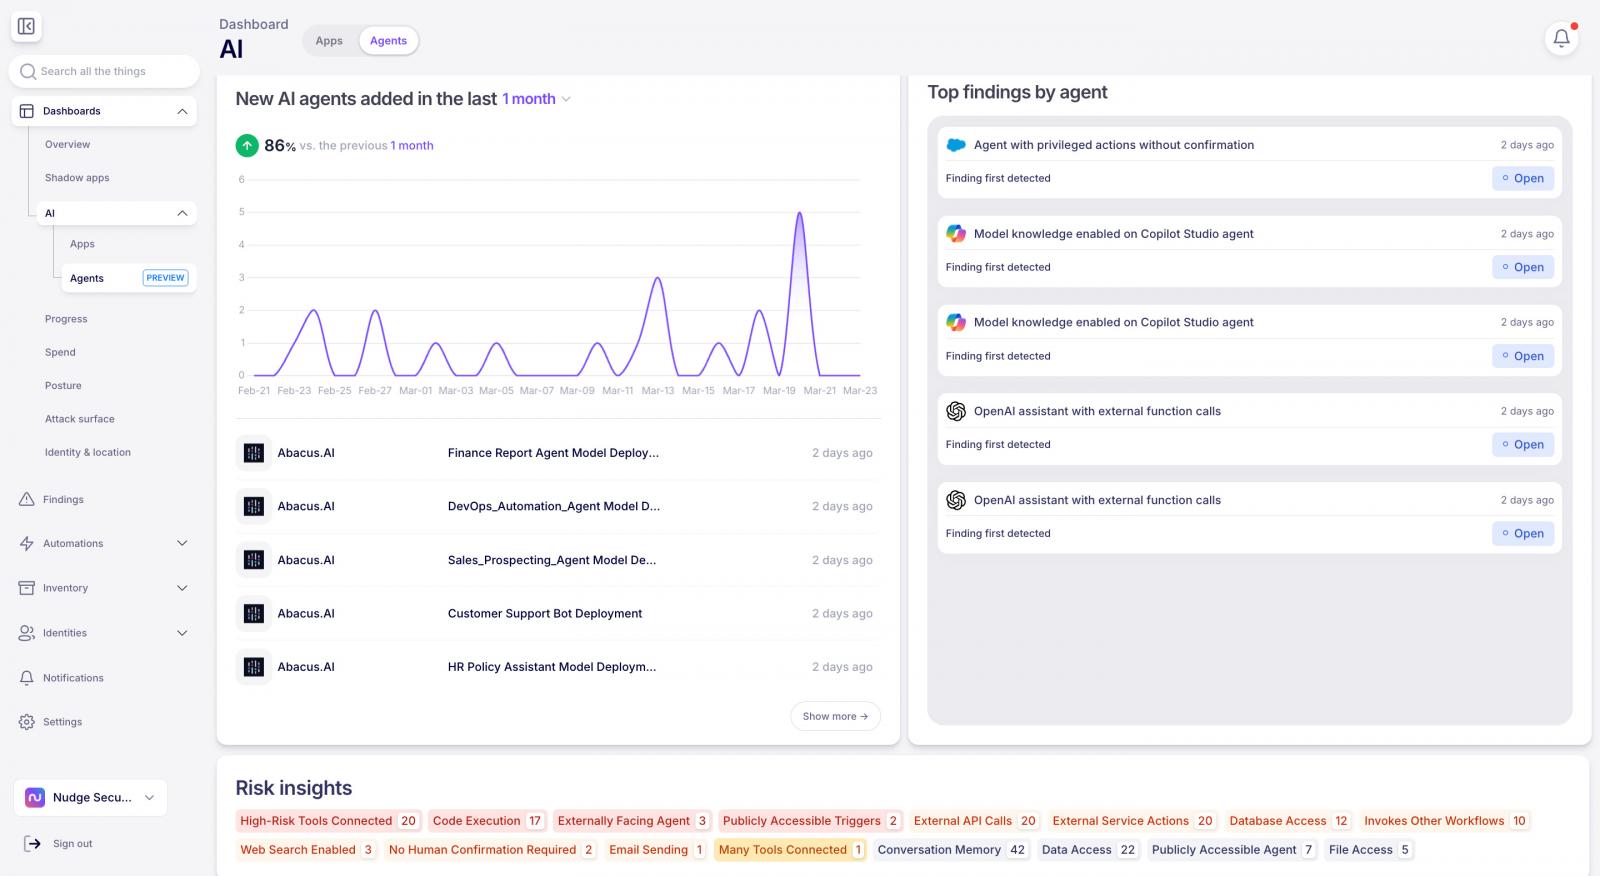Click the green 86% increase arrow icon
1600x876 pixels.
pyautogui.click(x=247, y=145)
